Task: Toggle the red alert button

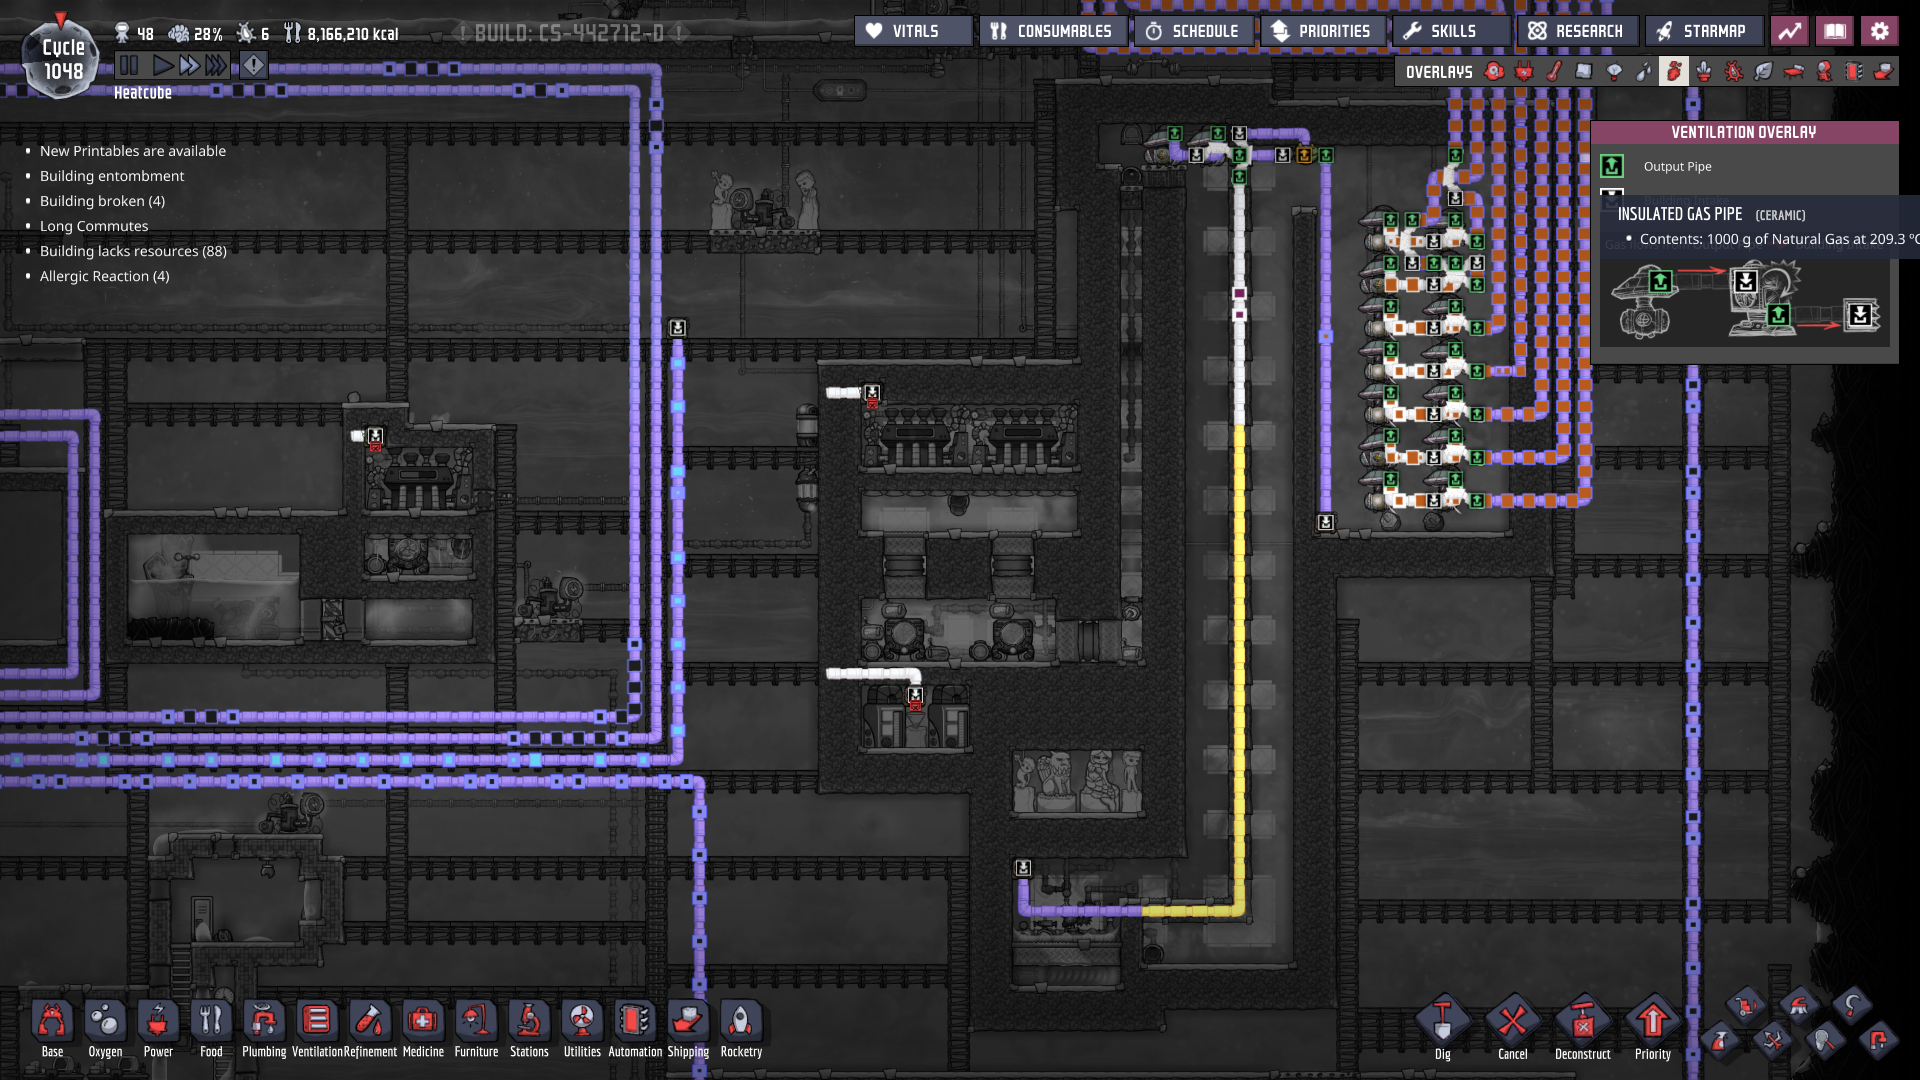Action: [x=254, y=66]
